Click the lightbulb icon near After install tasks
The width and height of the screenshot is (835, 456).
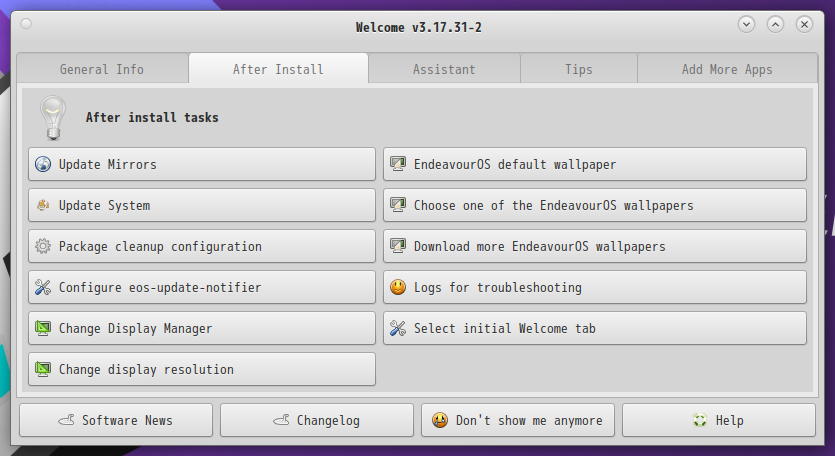(x=53, y=118)
